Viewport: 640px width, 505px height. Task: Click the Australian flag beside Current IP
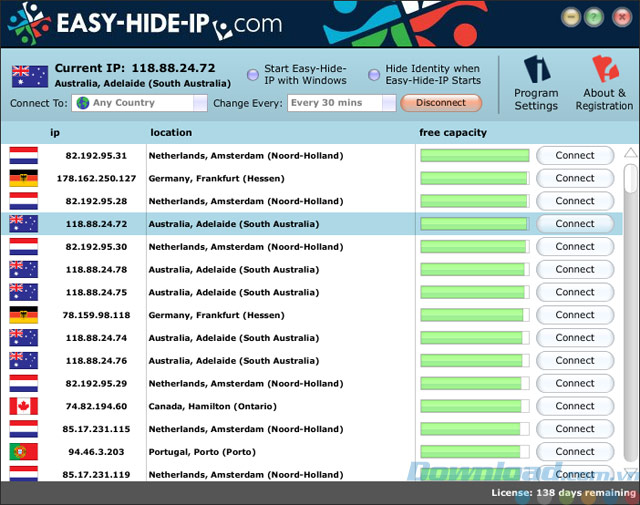point(29,75)
